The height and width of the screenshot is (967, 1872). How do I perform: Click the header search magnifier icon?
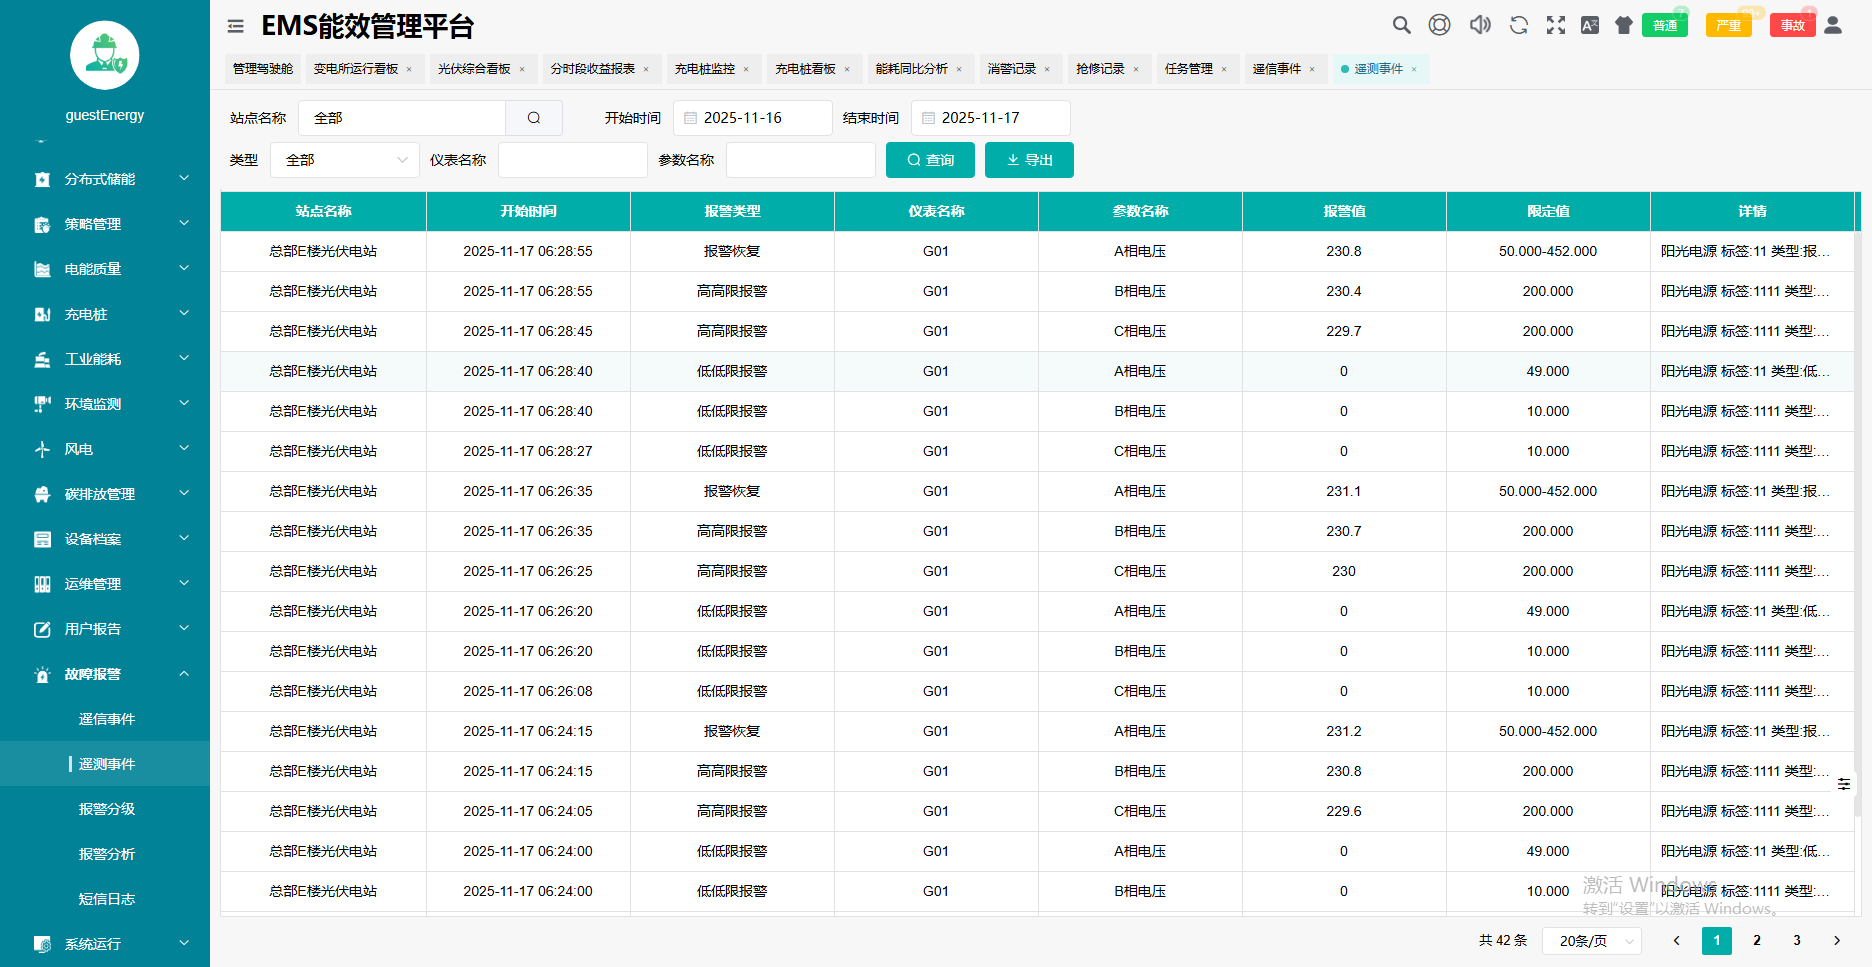[1401, 25]
